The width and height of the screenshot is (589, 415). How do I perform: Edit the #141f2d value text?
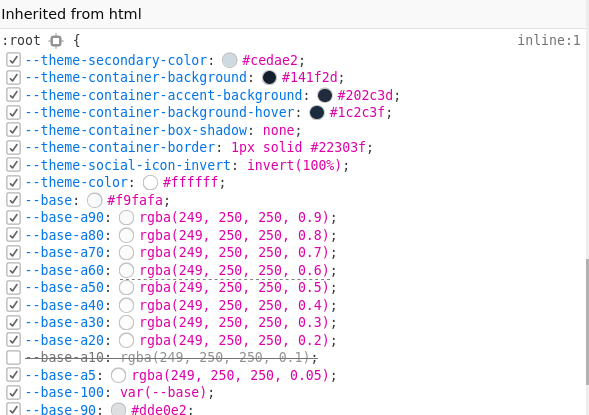pyautogui.click(x=310, y=78)
